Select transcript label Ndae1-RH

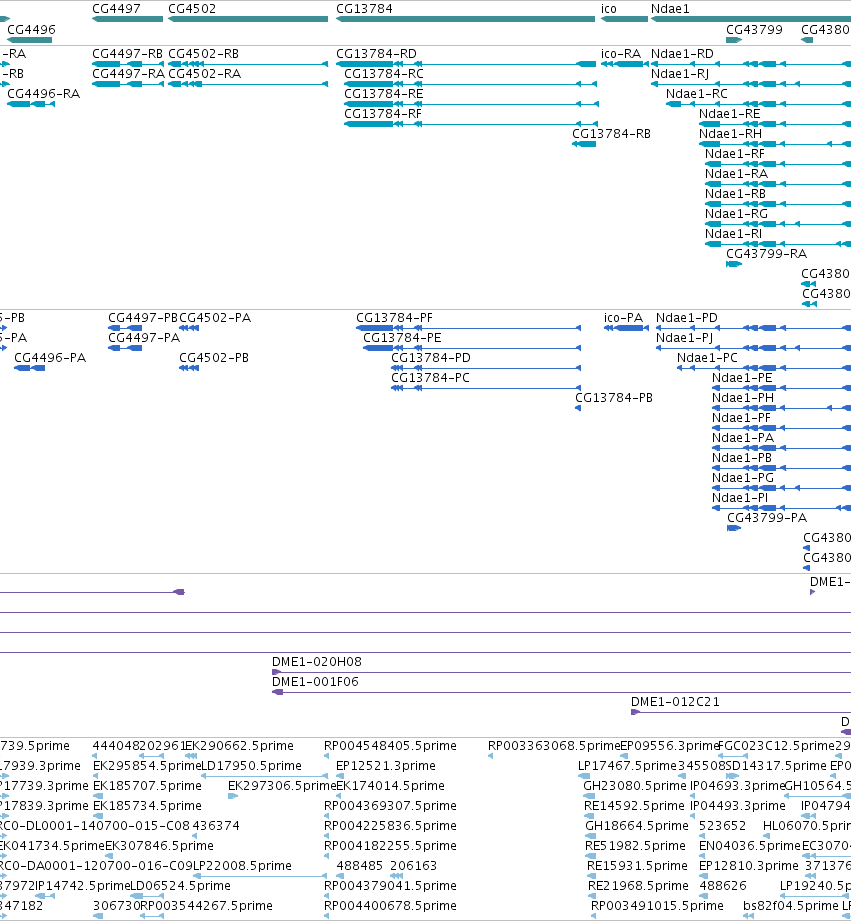[x=730, y=134]
